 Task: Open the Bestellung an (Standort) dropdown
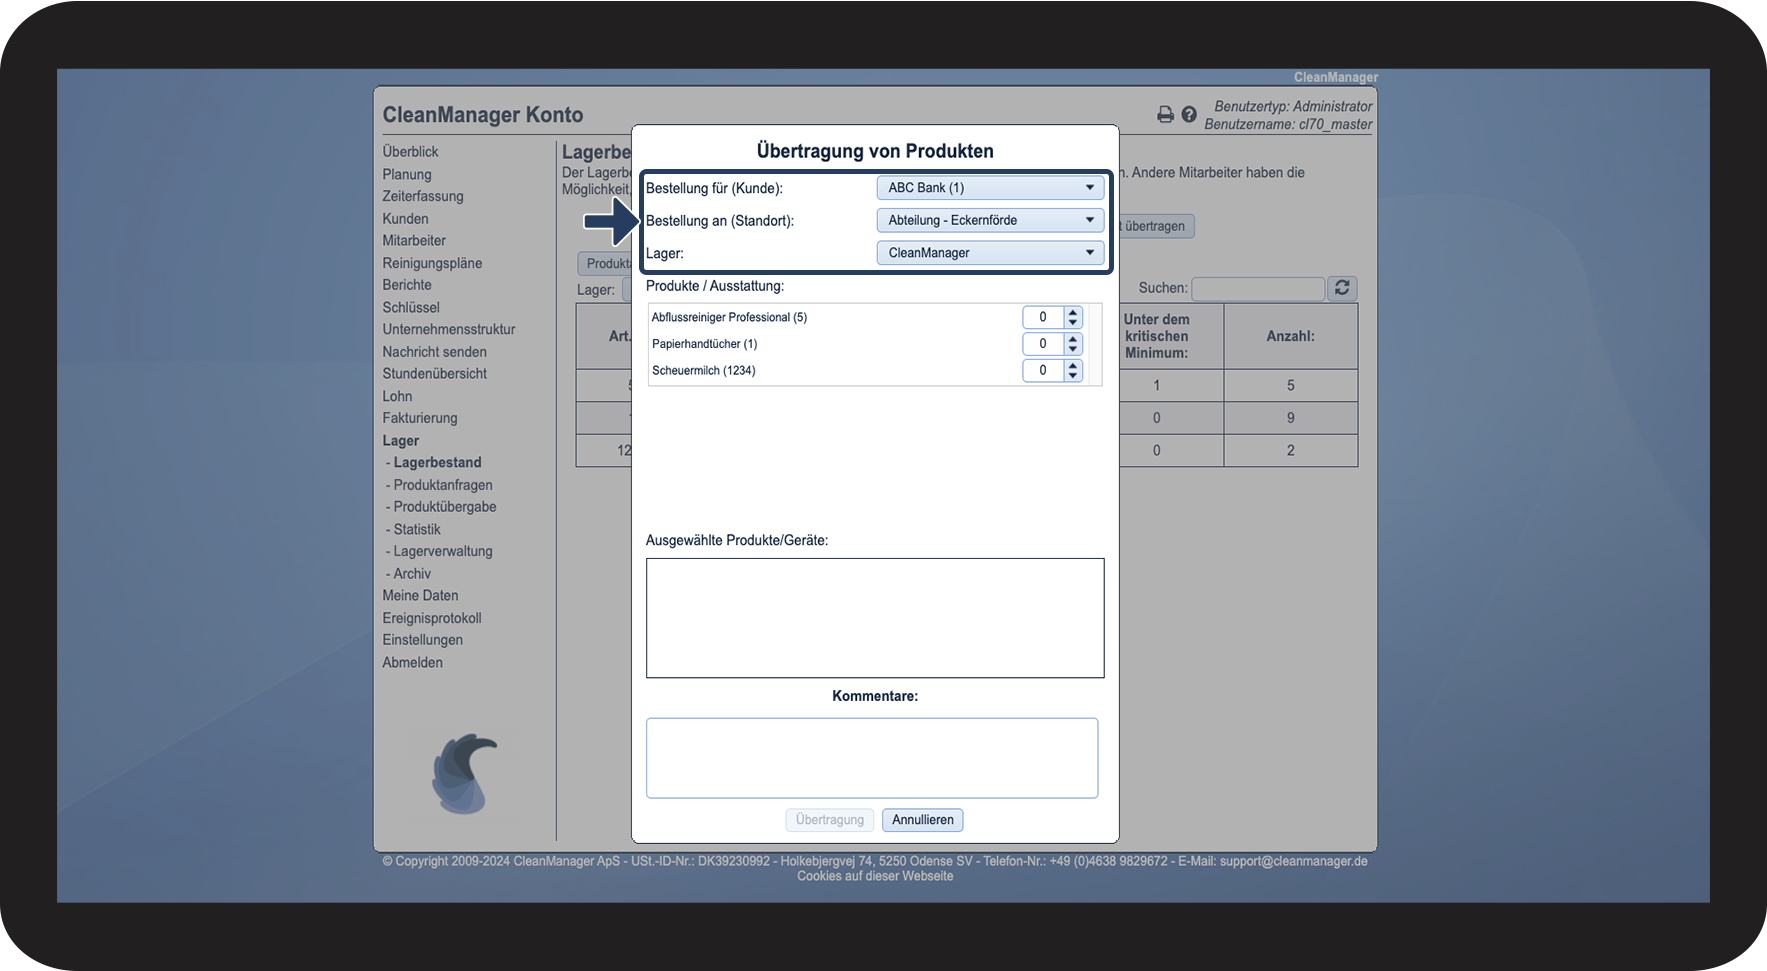click(990, 220)
